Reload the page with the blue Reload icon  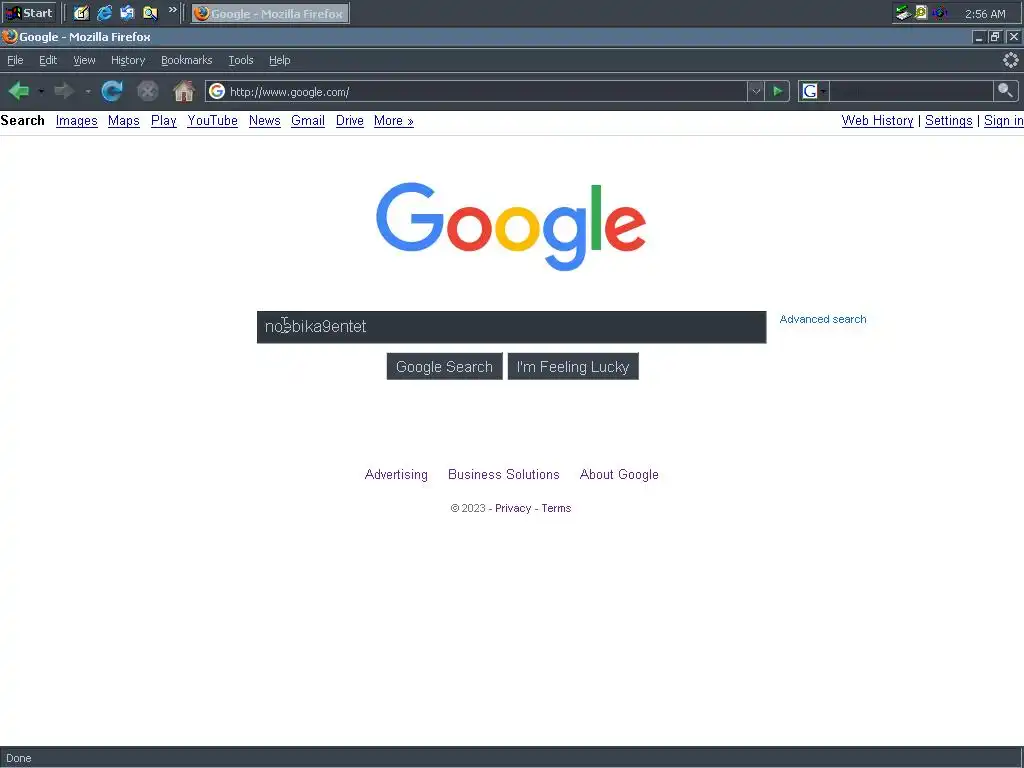112,91
